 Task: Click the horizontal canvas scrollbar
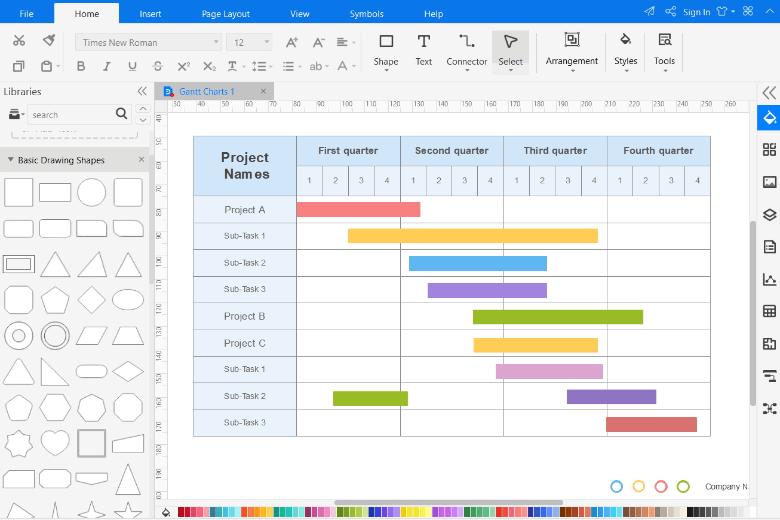coord(449,503)
